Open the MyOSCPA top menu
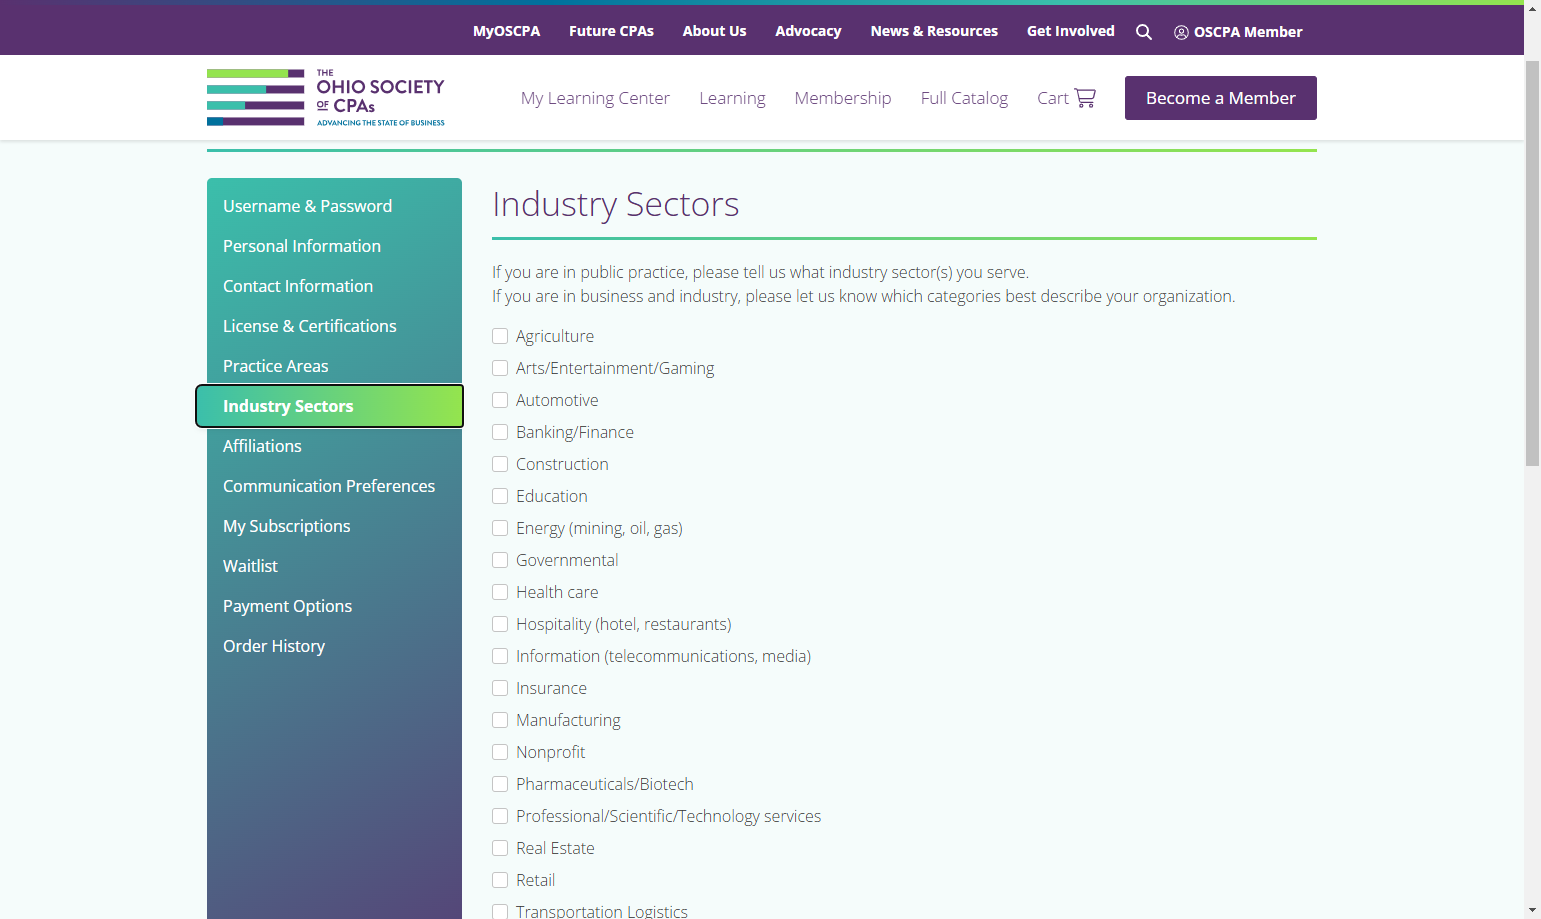The width and height of the screenshot is (1541, 919). point(506,31)
